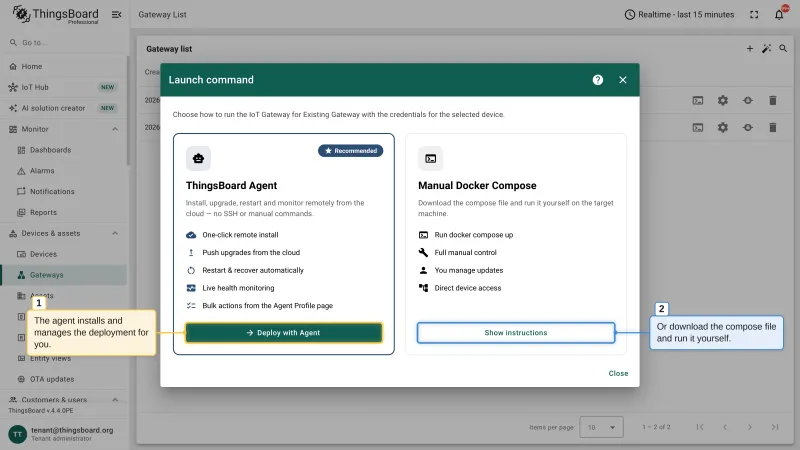Click the TT user avatar

click(17, 434)
